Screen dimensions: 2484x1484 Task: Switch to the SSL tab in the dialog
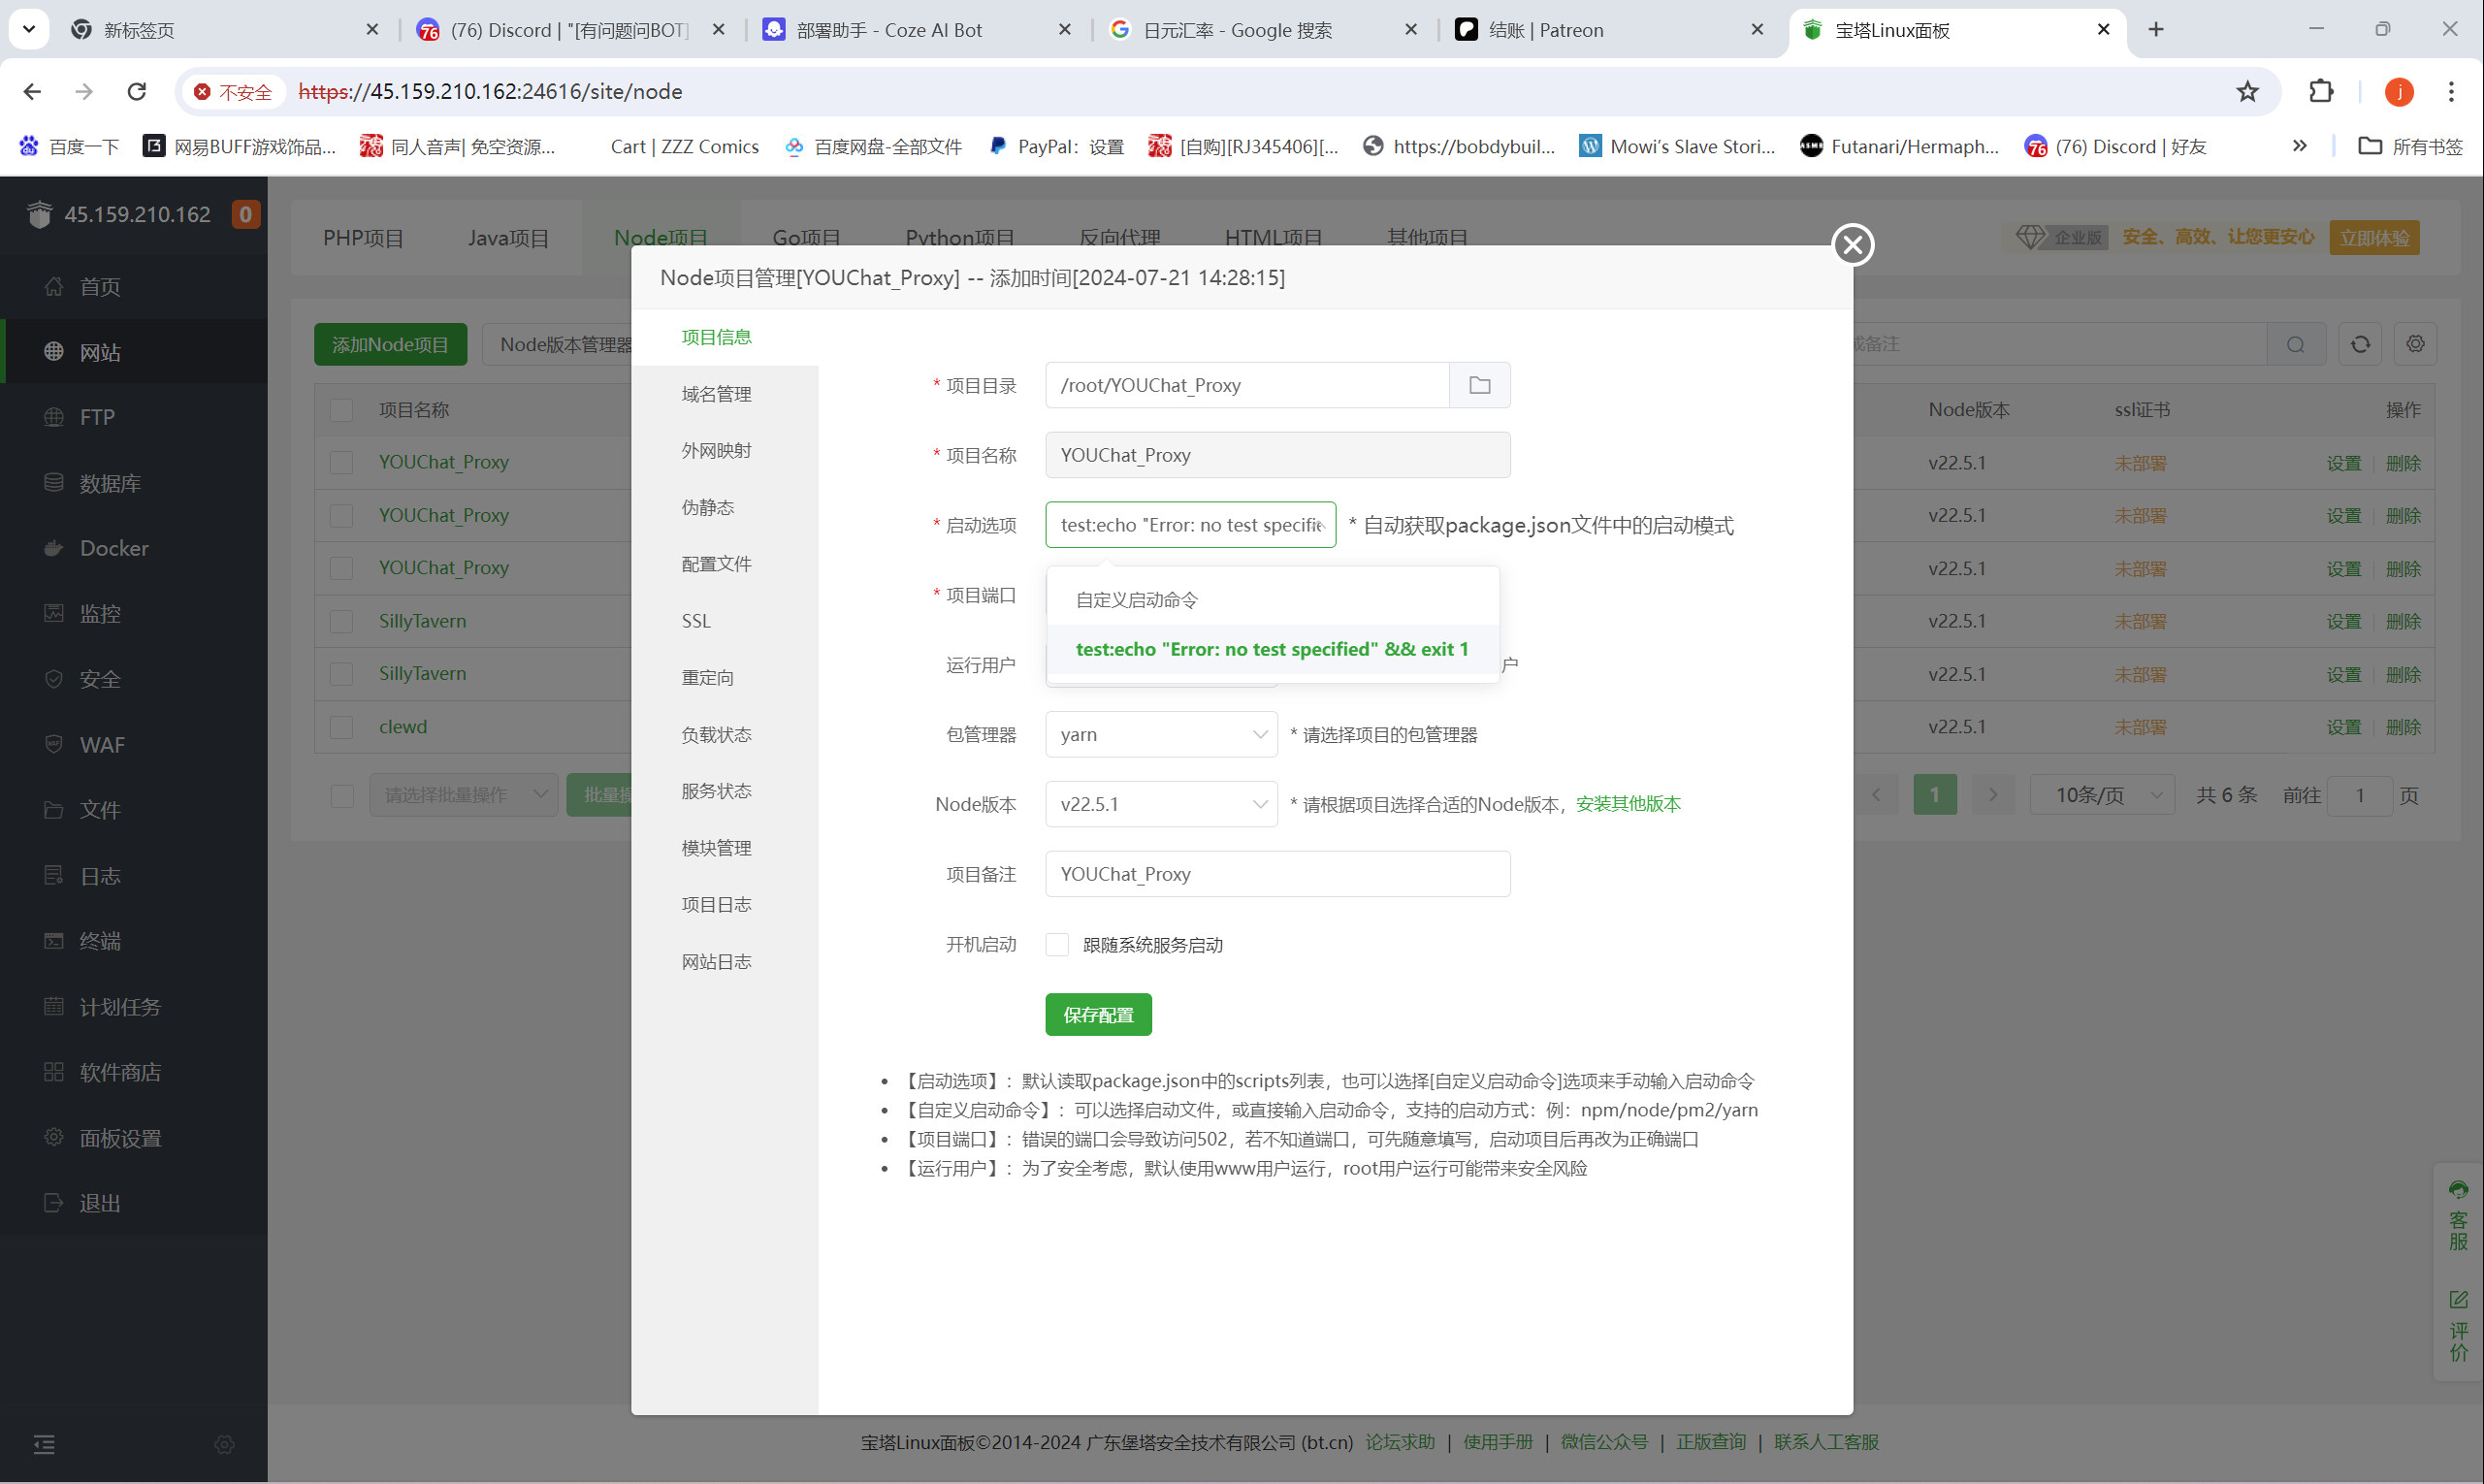[695, 620]
